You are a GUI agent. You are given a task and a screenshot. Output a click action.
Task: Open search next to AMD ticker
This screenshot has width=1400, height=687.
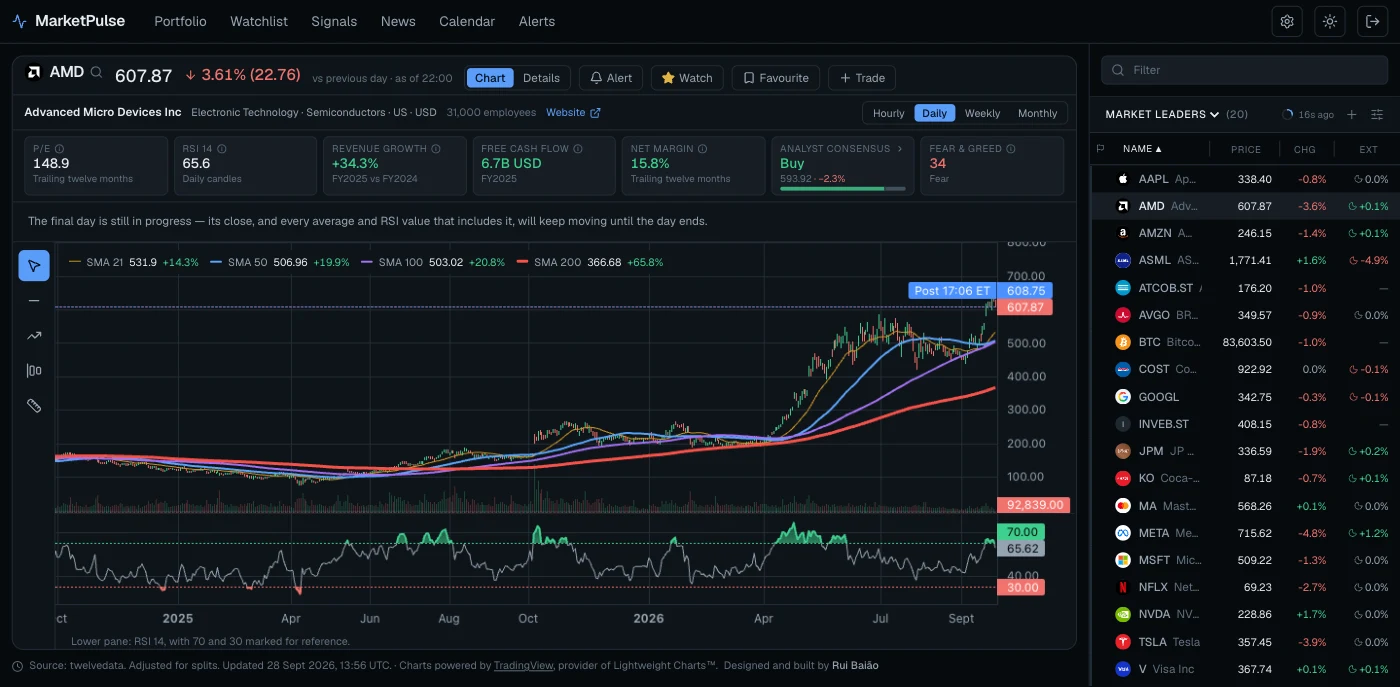pyautogui.click(x=97, y=72)
